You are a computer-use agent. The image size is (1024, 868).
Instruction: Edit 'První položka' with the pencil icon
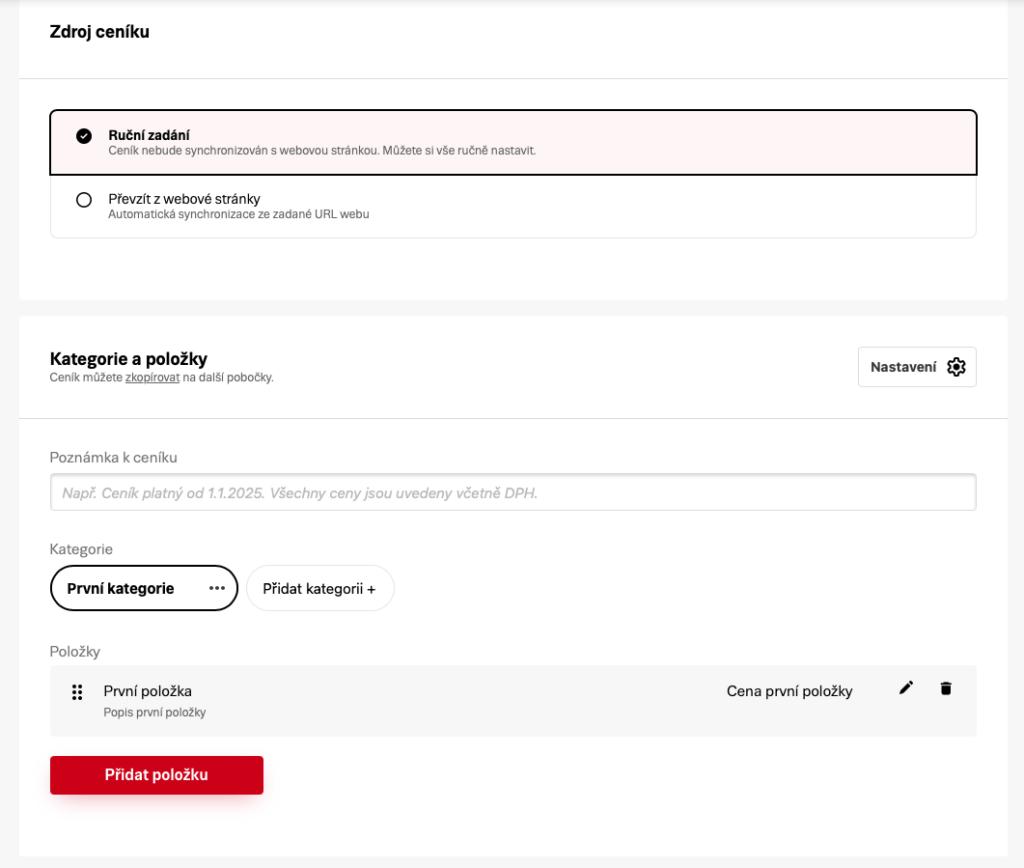(x=906, y=688)
